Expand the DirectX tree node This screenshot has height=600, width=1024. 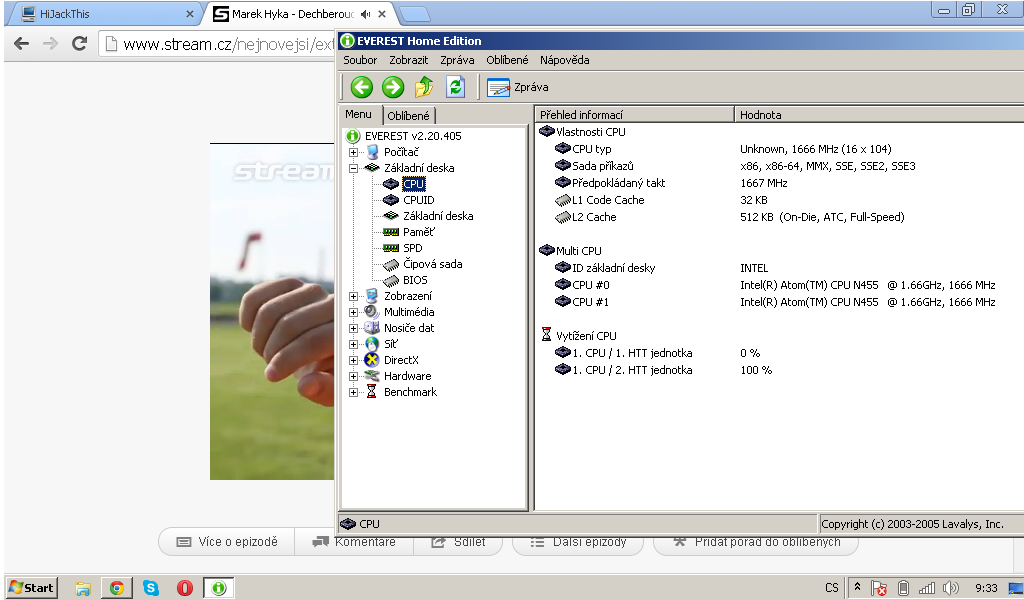click(x=353, y=360)
